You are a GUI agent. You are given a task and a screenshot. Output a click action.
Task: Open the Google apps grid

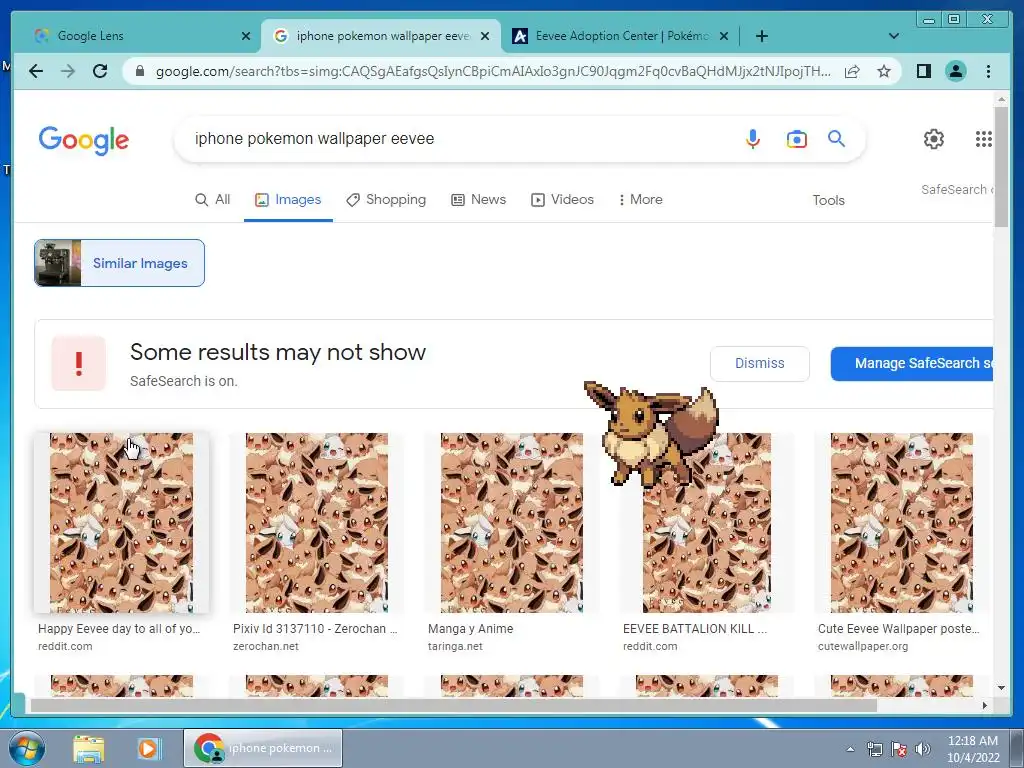pyautogui.click(x=984, y=138)
